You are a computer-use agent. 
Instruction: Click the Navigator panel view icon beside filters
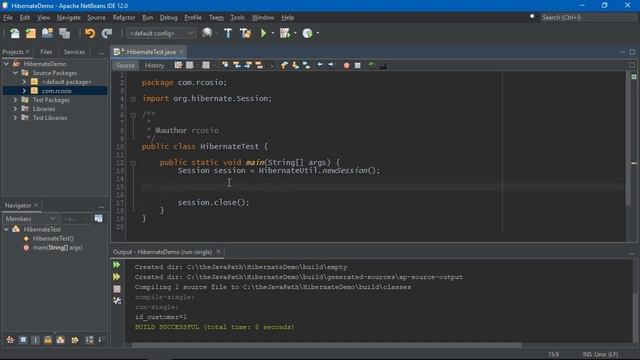[x=98, y=219]
